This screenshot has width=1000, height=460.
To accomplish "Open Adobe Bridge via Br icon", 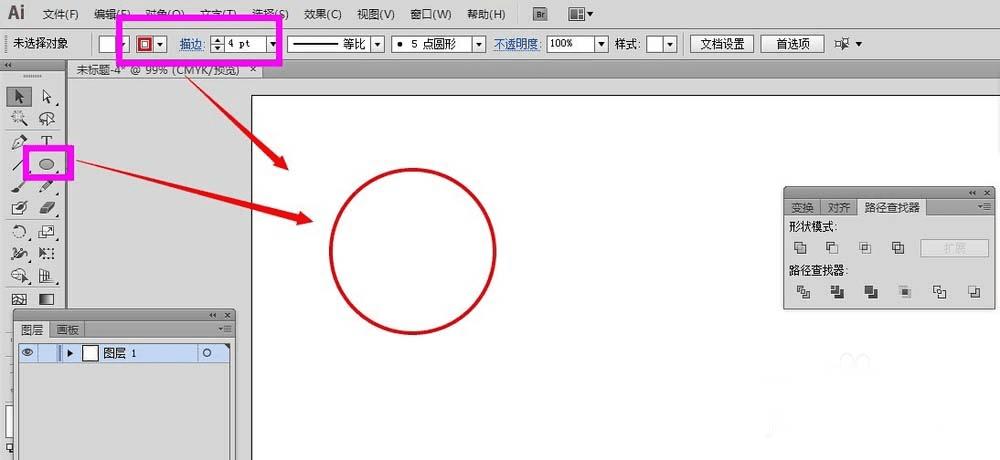I will coord(540,13).
